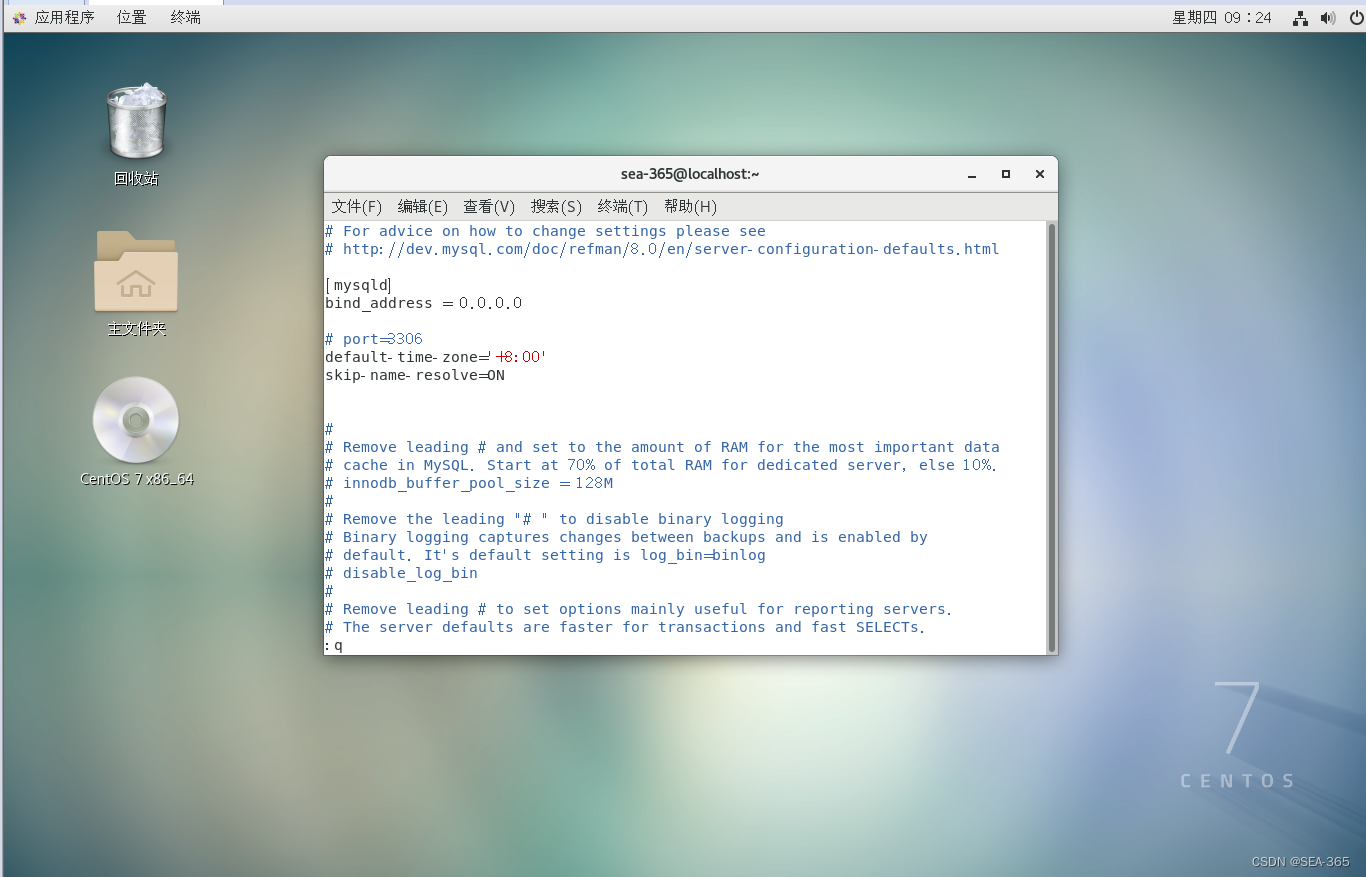Open the 位置 menu in top panel
Image resolution: width=1366 pixels, height=877 pixels.
coord(131,17)
